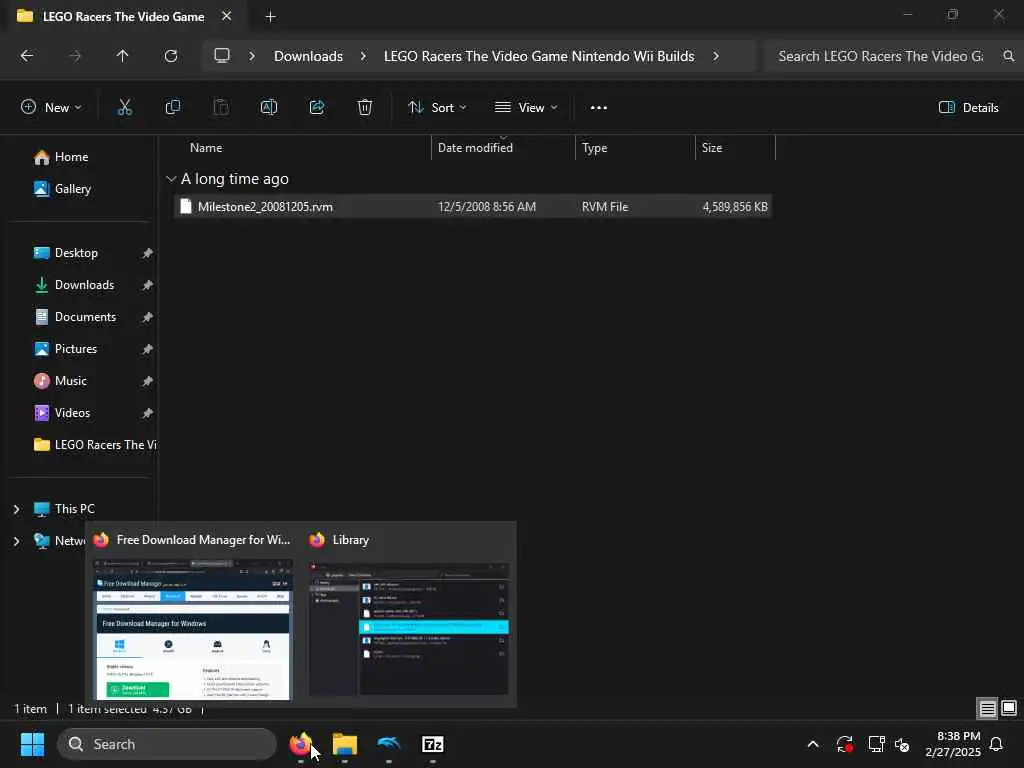Open the Sort dropdown
Screen dimensions: 1024x768
coord(437,108)
